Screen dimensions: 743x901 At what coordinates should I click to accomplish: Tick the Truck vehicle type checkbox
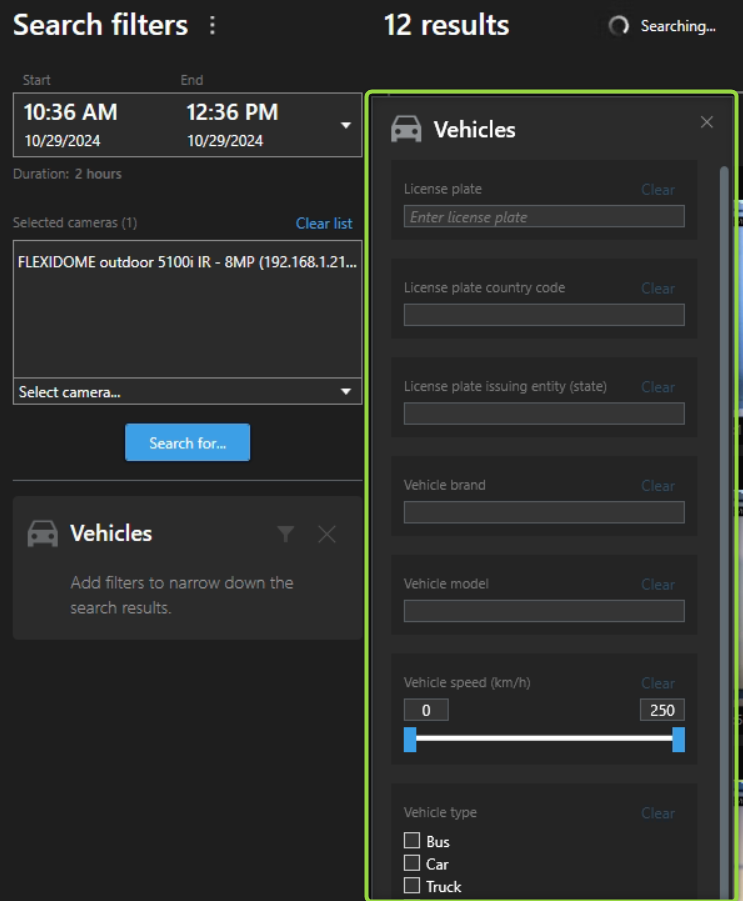pos(411,885)
